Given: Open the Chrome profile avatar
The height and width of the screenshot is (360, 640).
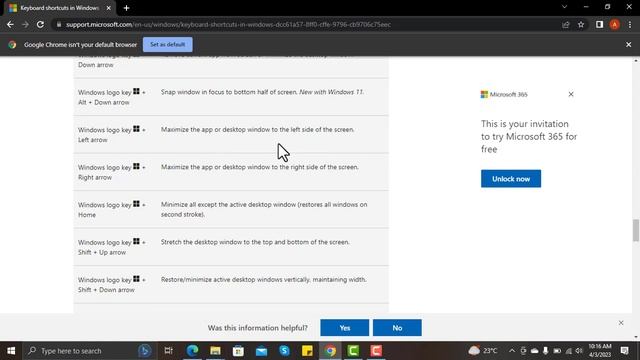Looking at the screenshot, I should 615,24.
